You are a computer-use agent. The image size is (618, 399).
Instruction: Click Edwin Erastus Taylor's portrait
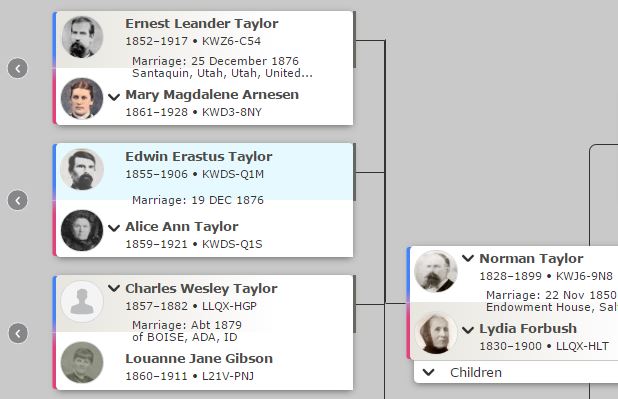[82, 170]
